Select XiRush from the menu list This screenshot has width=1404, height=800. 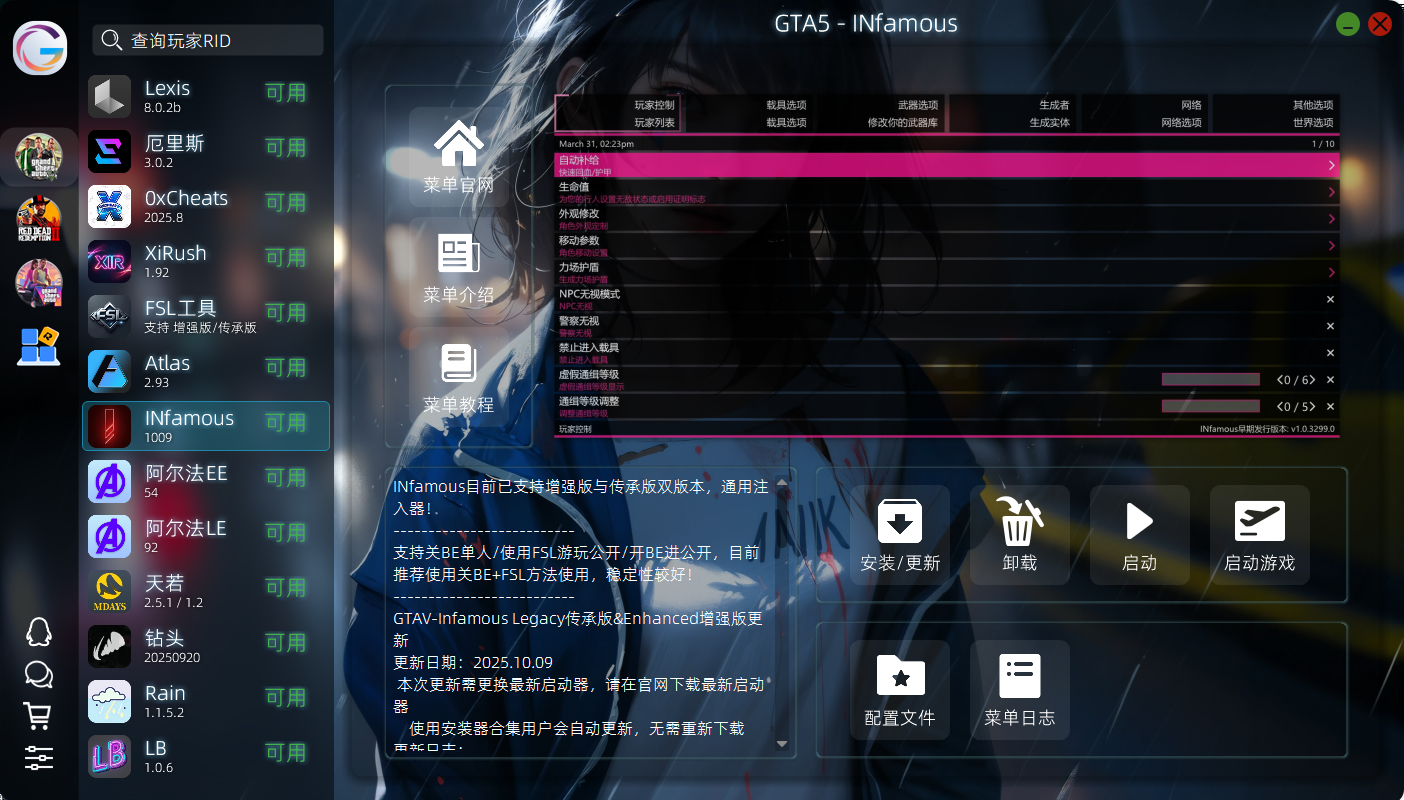[205, 261]
